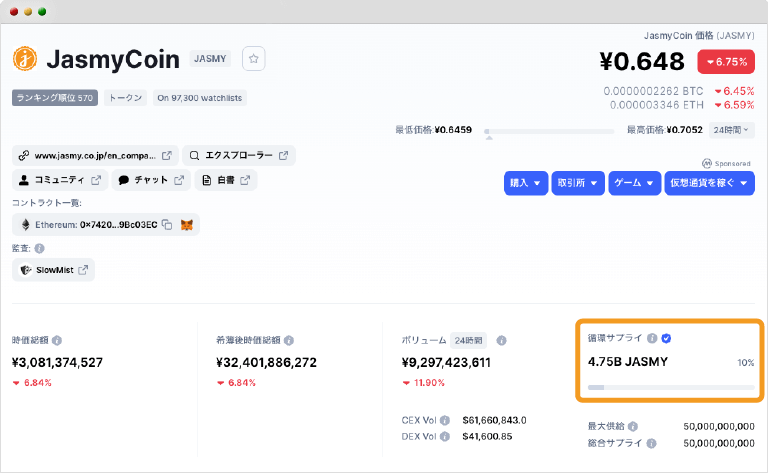Click the magnifier icon in エクスプローラー button
The height and width of the screenshot is (473, 768).
[x=194, y=156]
